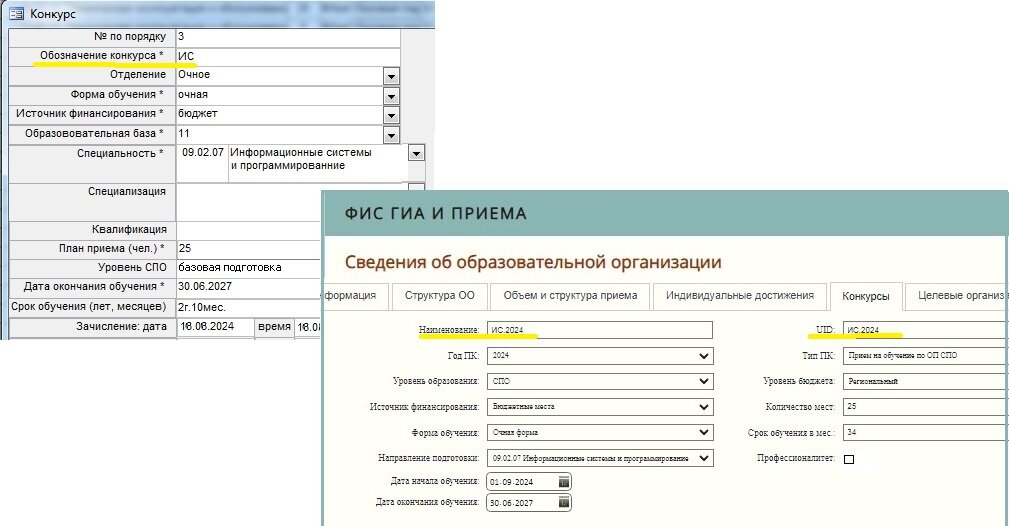
Task: Click the Тип ПК field
Action: point(925,355)
